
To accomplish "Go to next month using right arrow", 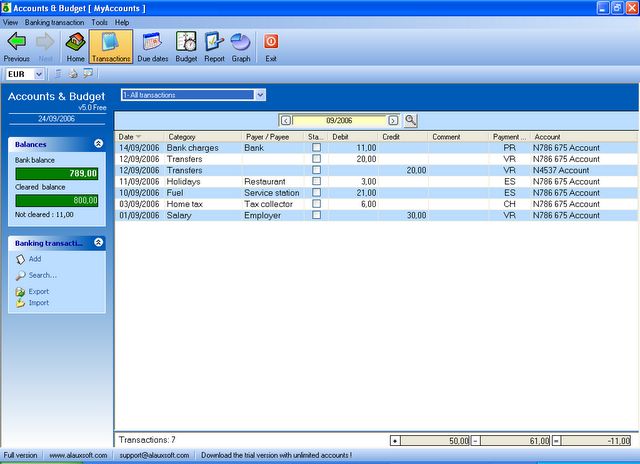I will 393,120.
